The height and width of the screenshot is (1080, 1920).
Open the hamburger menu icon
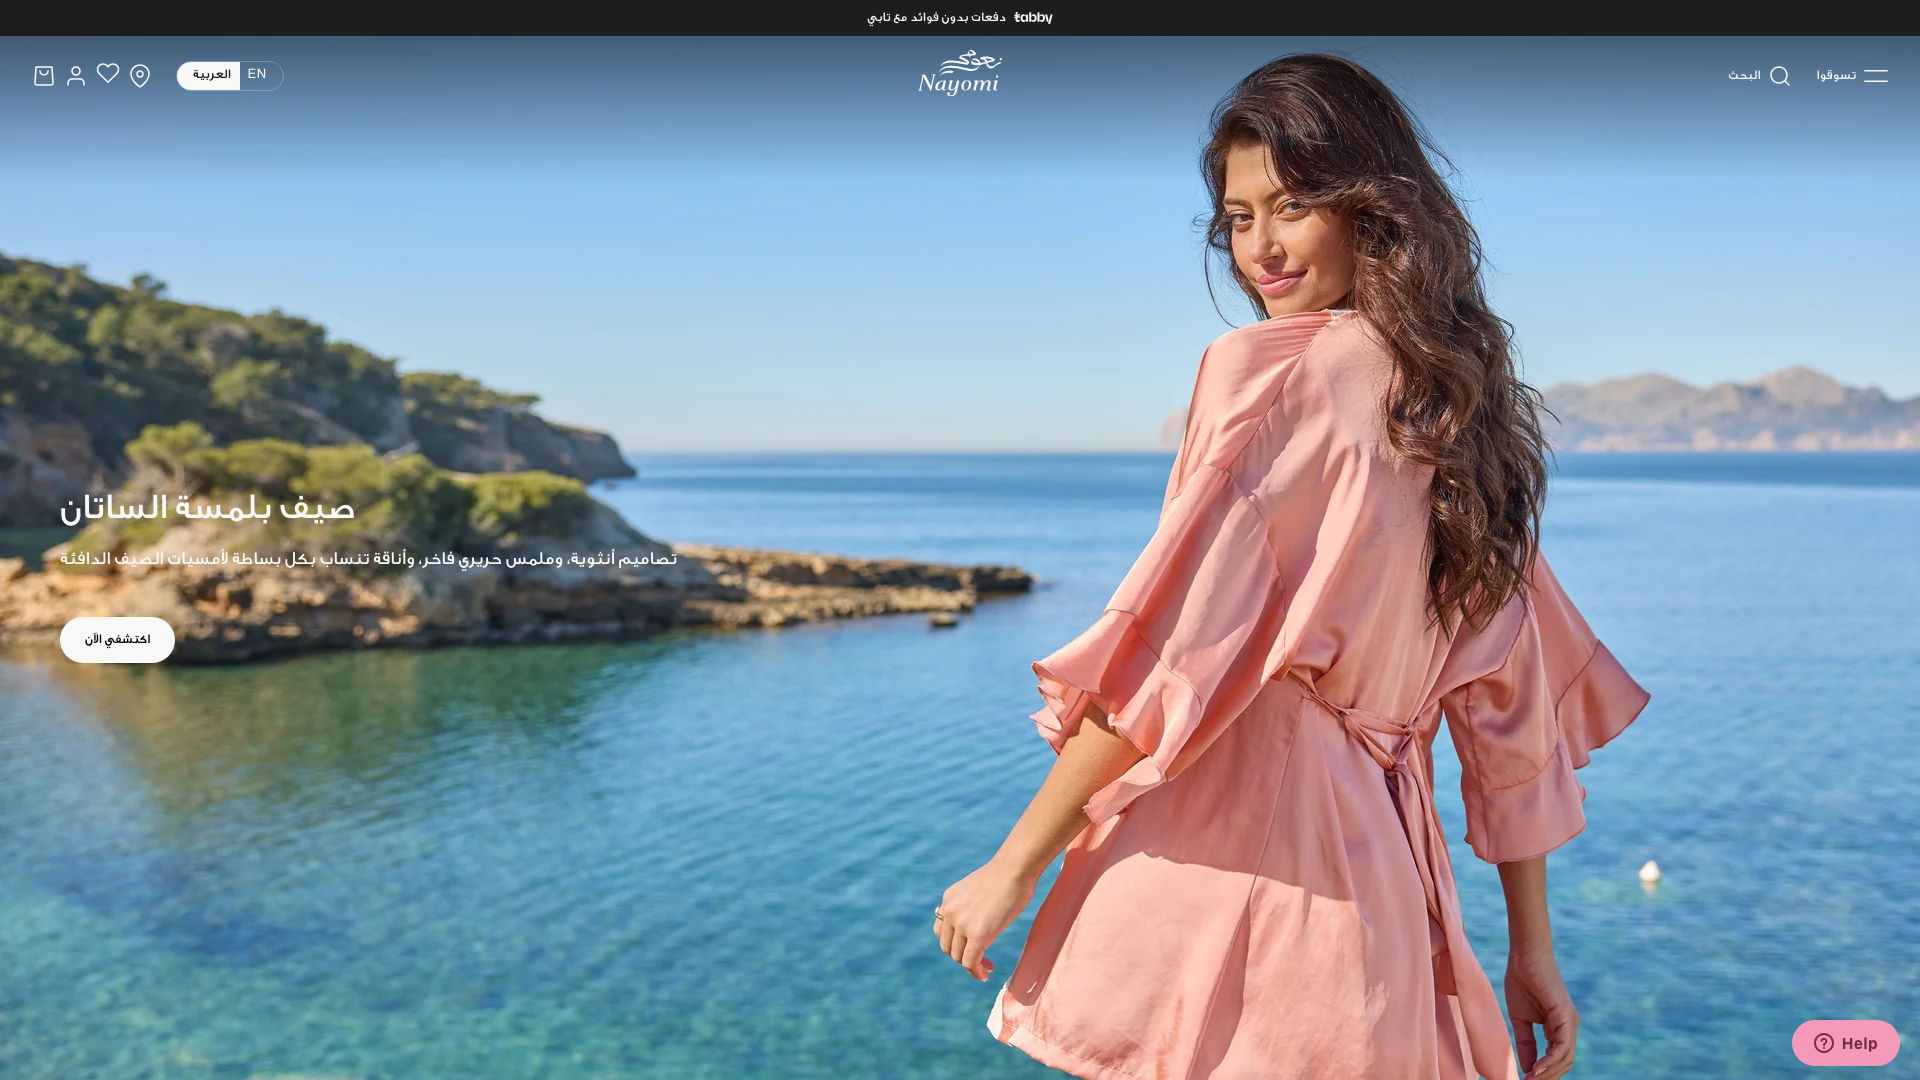pos(1876,76)
